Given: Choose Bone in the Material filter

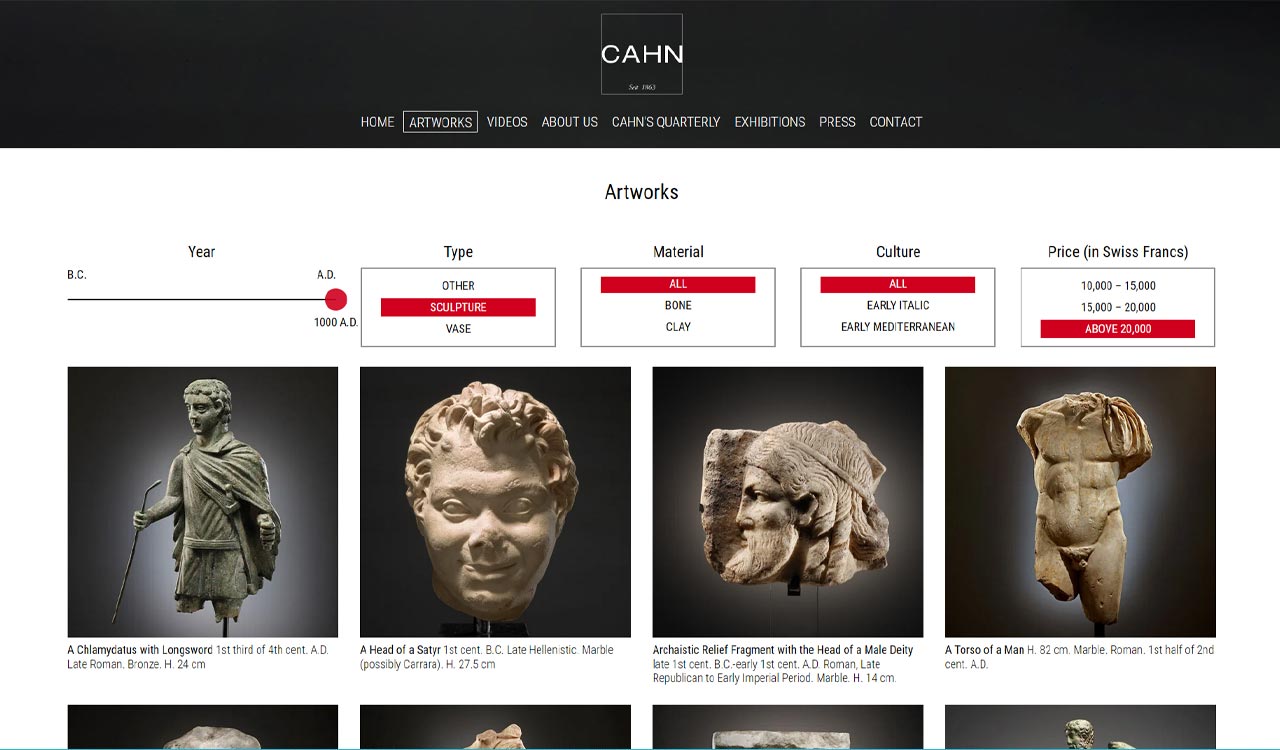Looking at the screenshot, I should 678,306.
